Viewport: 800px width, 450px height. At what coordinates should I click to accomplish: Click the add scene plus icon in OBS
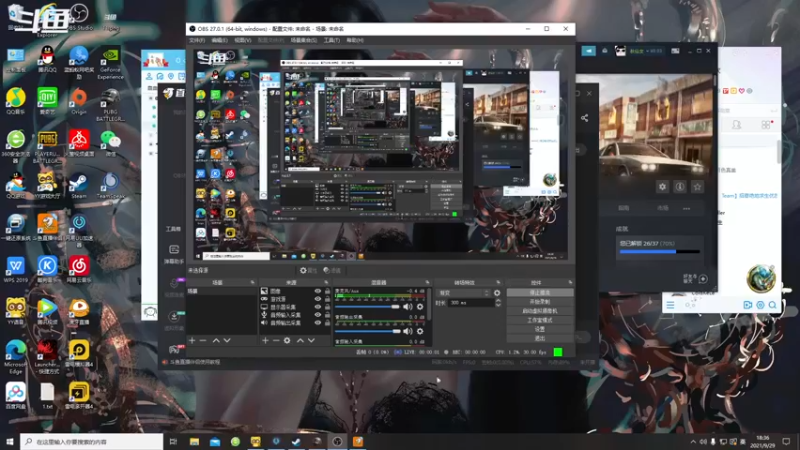tap(192, 340)
